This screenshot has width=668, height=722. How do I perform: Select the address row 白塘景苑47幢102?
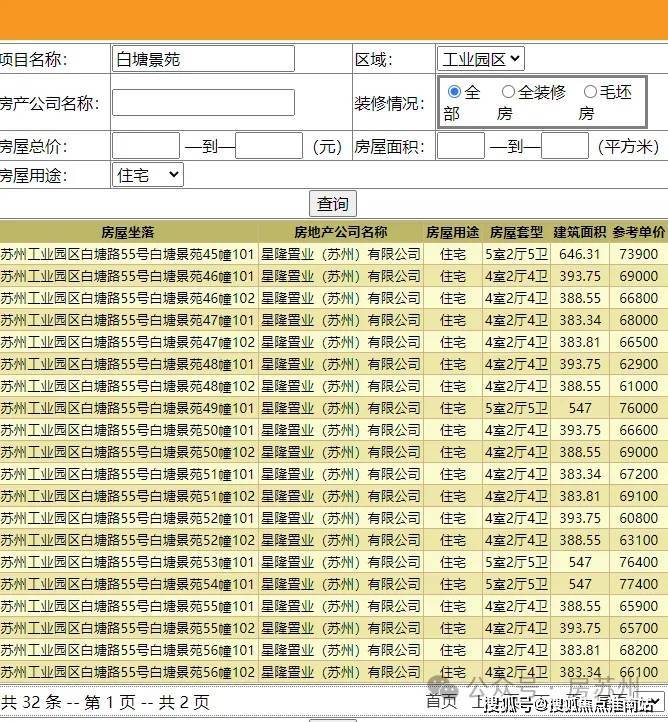128,342
